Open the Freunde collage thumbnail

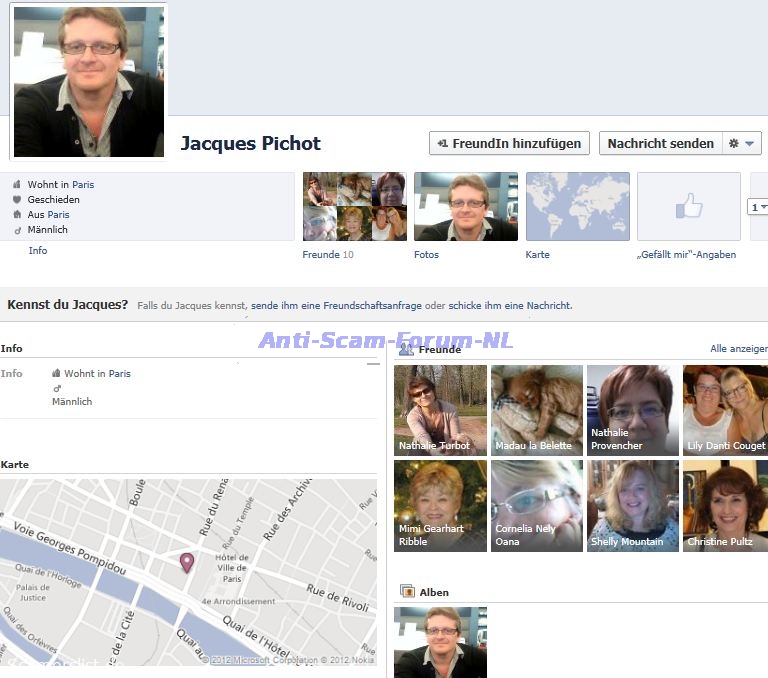354,207
